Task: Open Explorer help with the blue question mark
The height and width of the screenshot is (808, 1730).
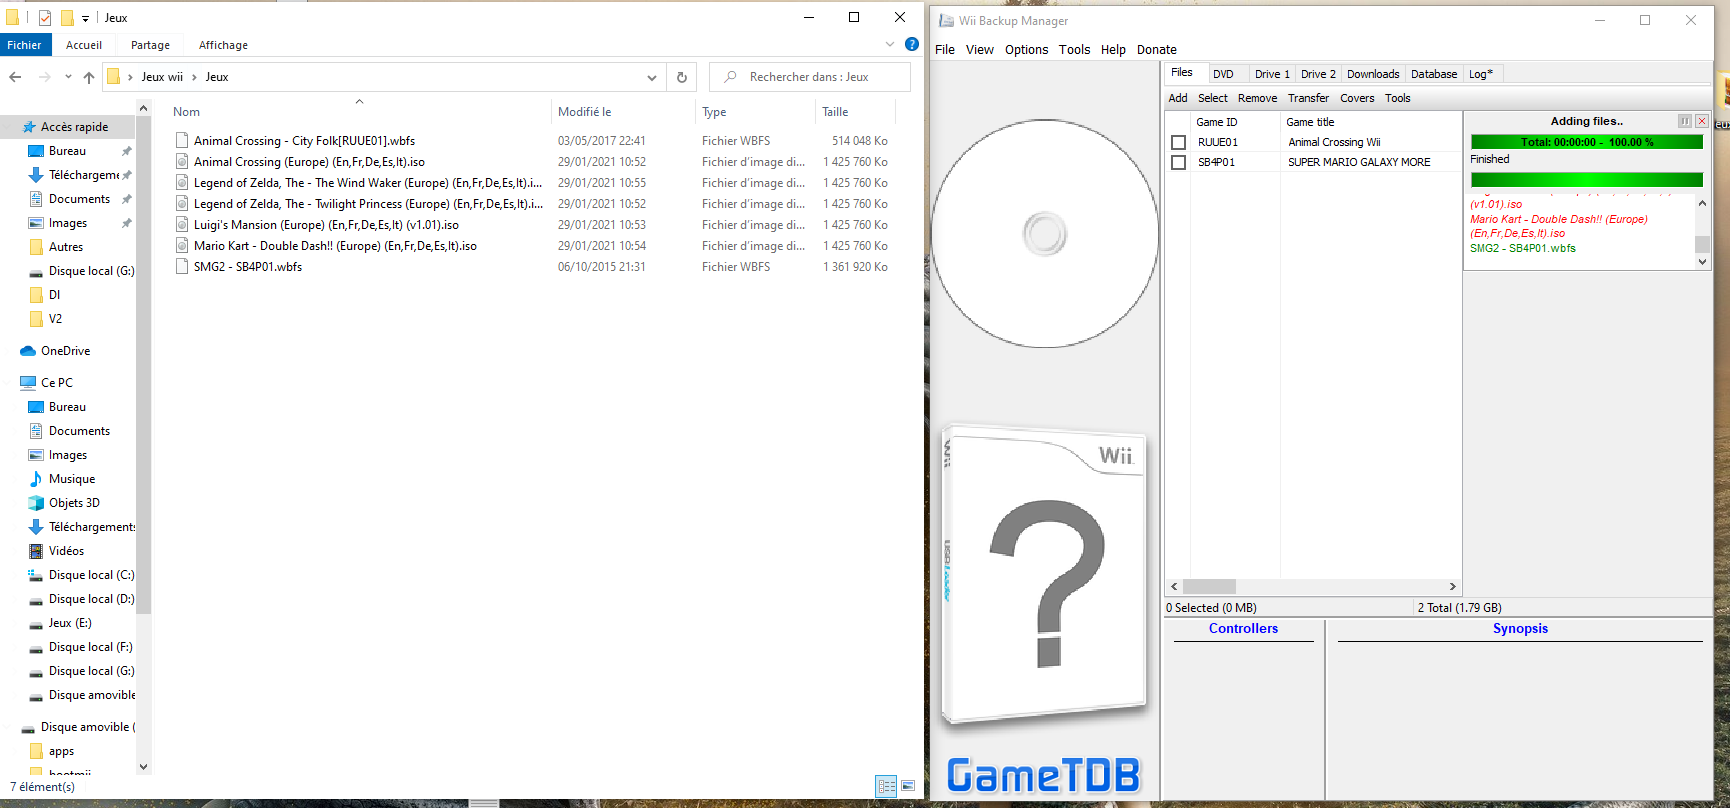Action: pos(912,44)
